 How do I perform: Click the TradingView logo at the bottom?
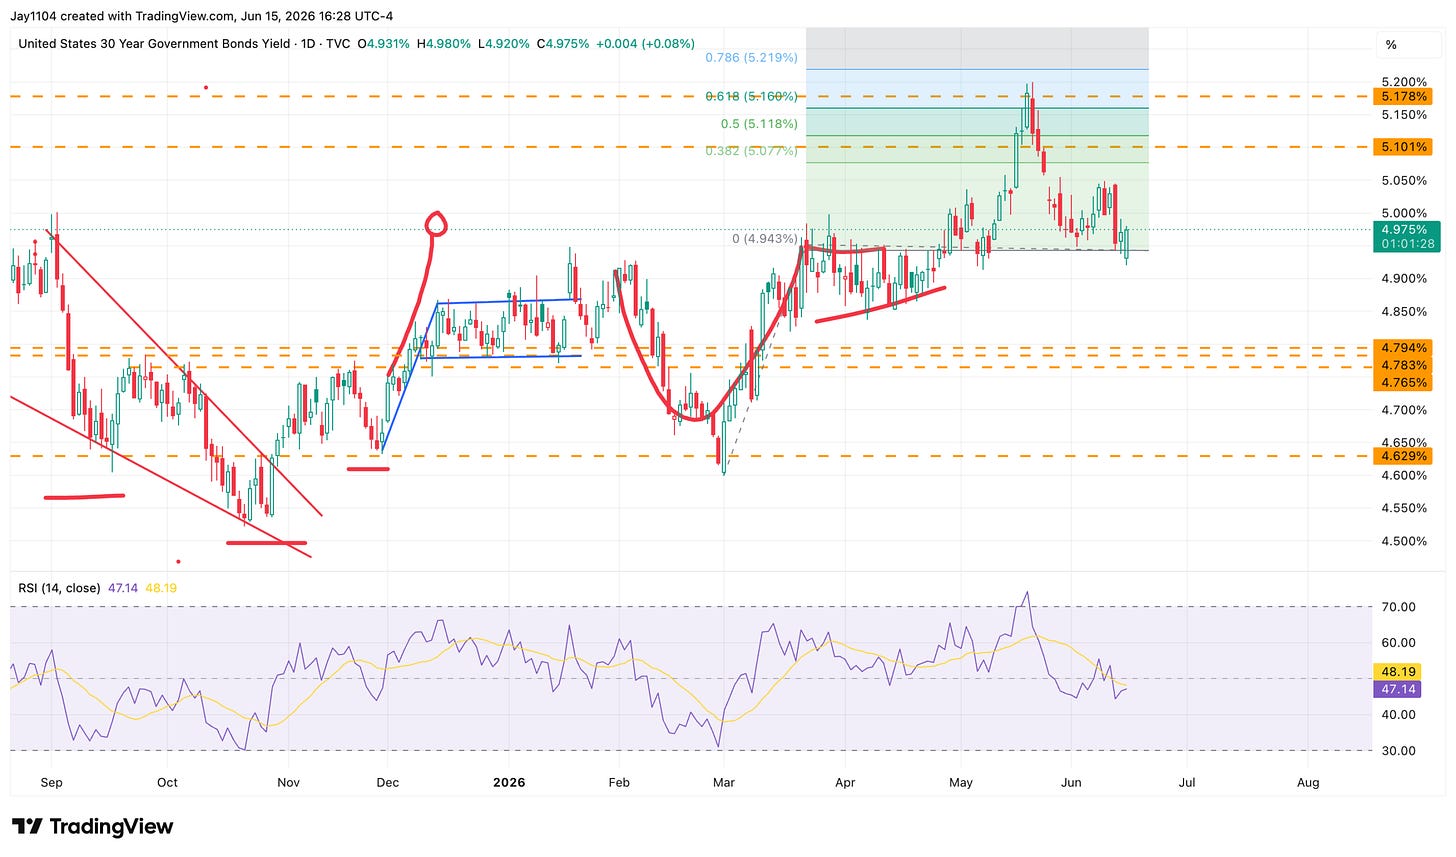click(x=92, y=826)
